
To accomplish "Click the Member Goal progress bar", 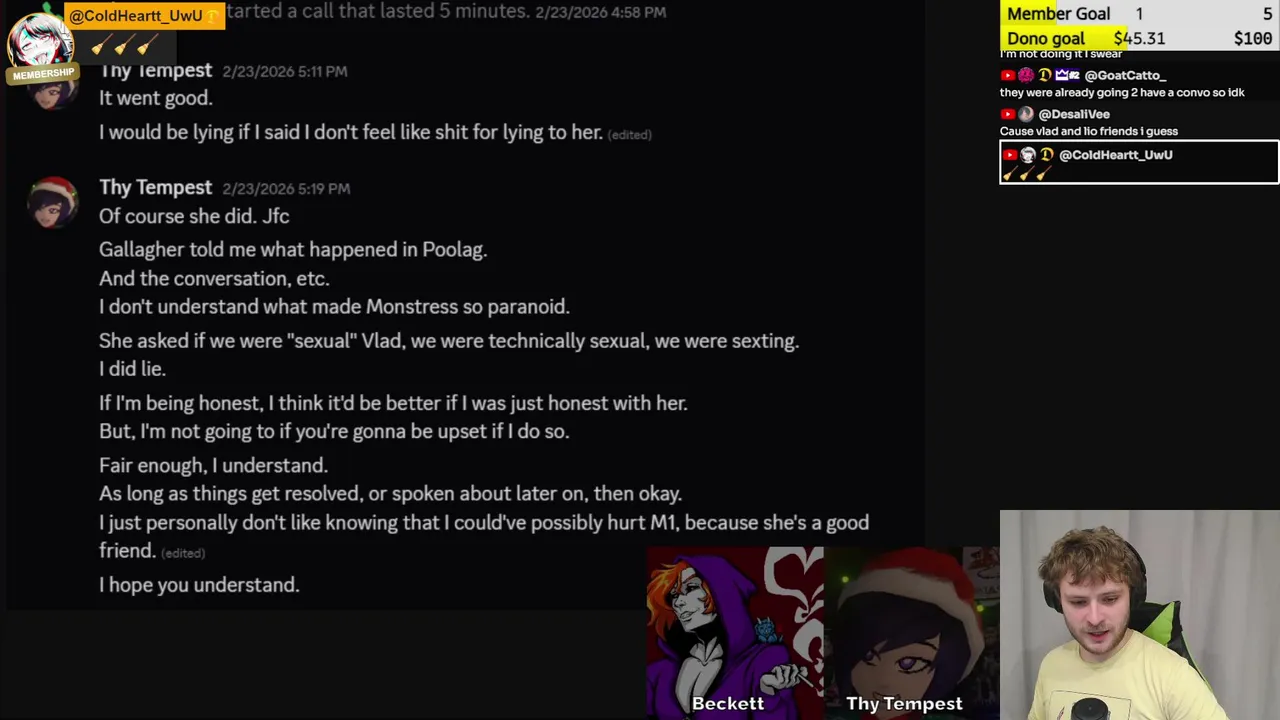I will pos(1139,14).
